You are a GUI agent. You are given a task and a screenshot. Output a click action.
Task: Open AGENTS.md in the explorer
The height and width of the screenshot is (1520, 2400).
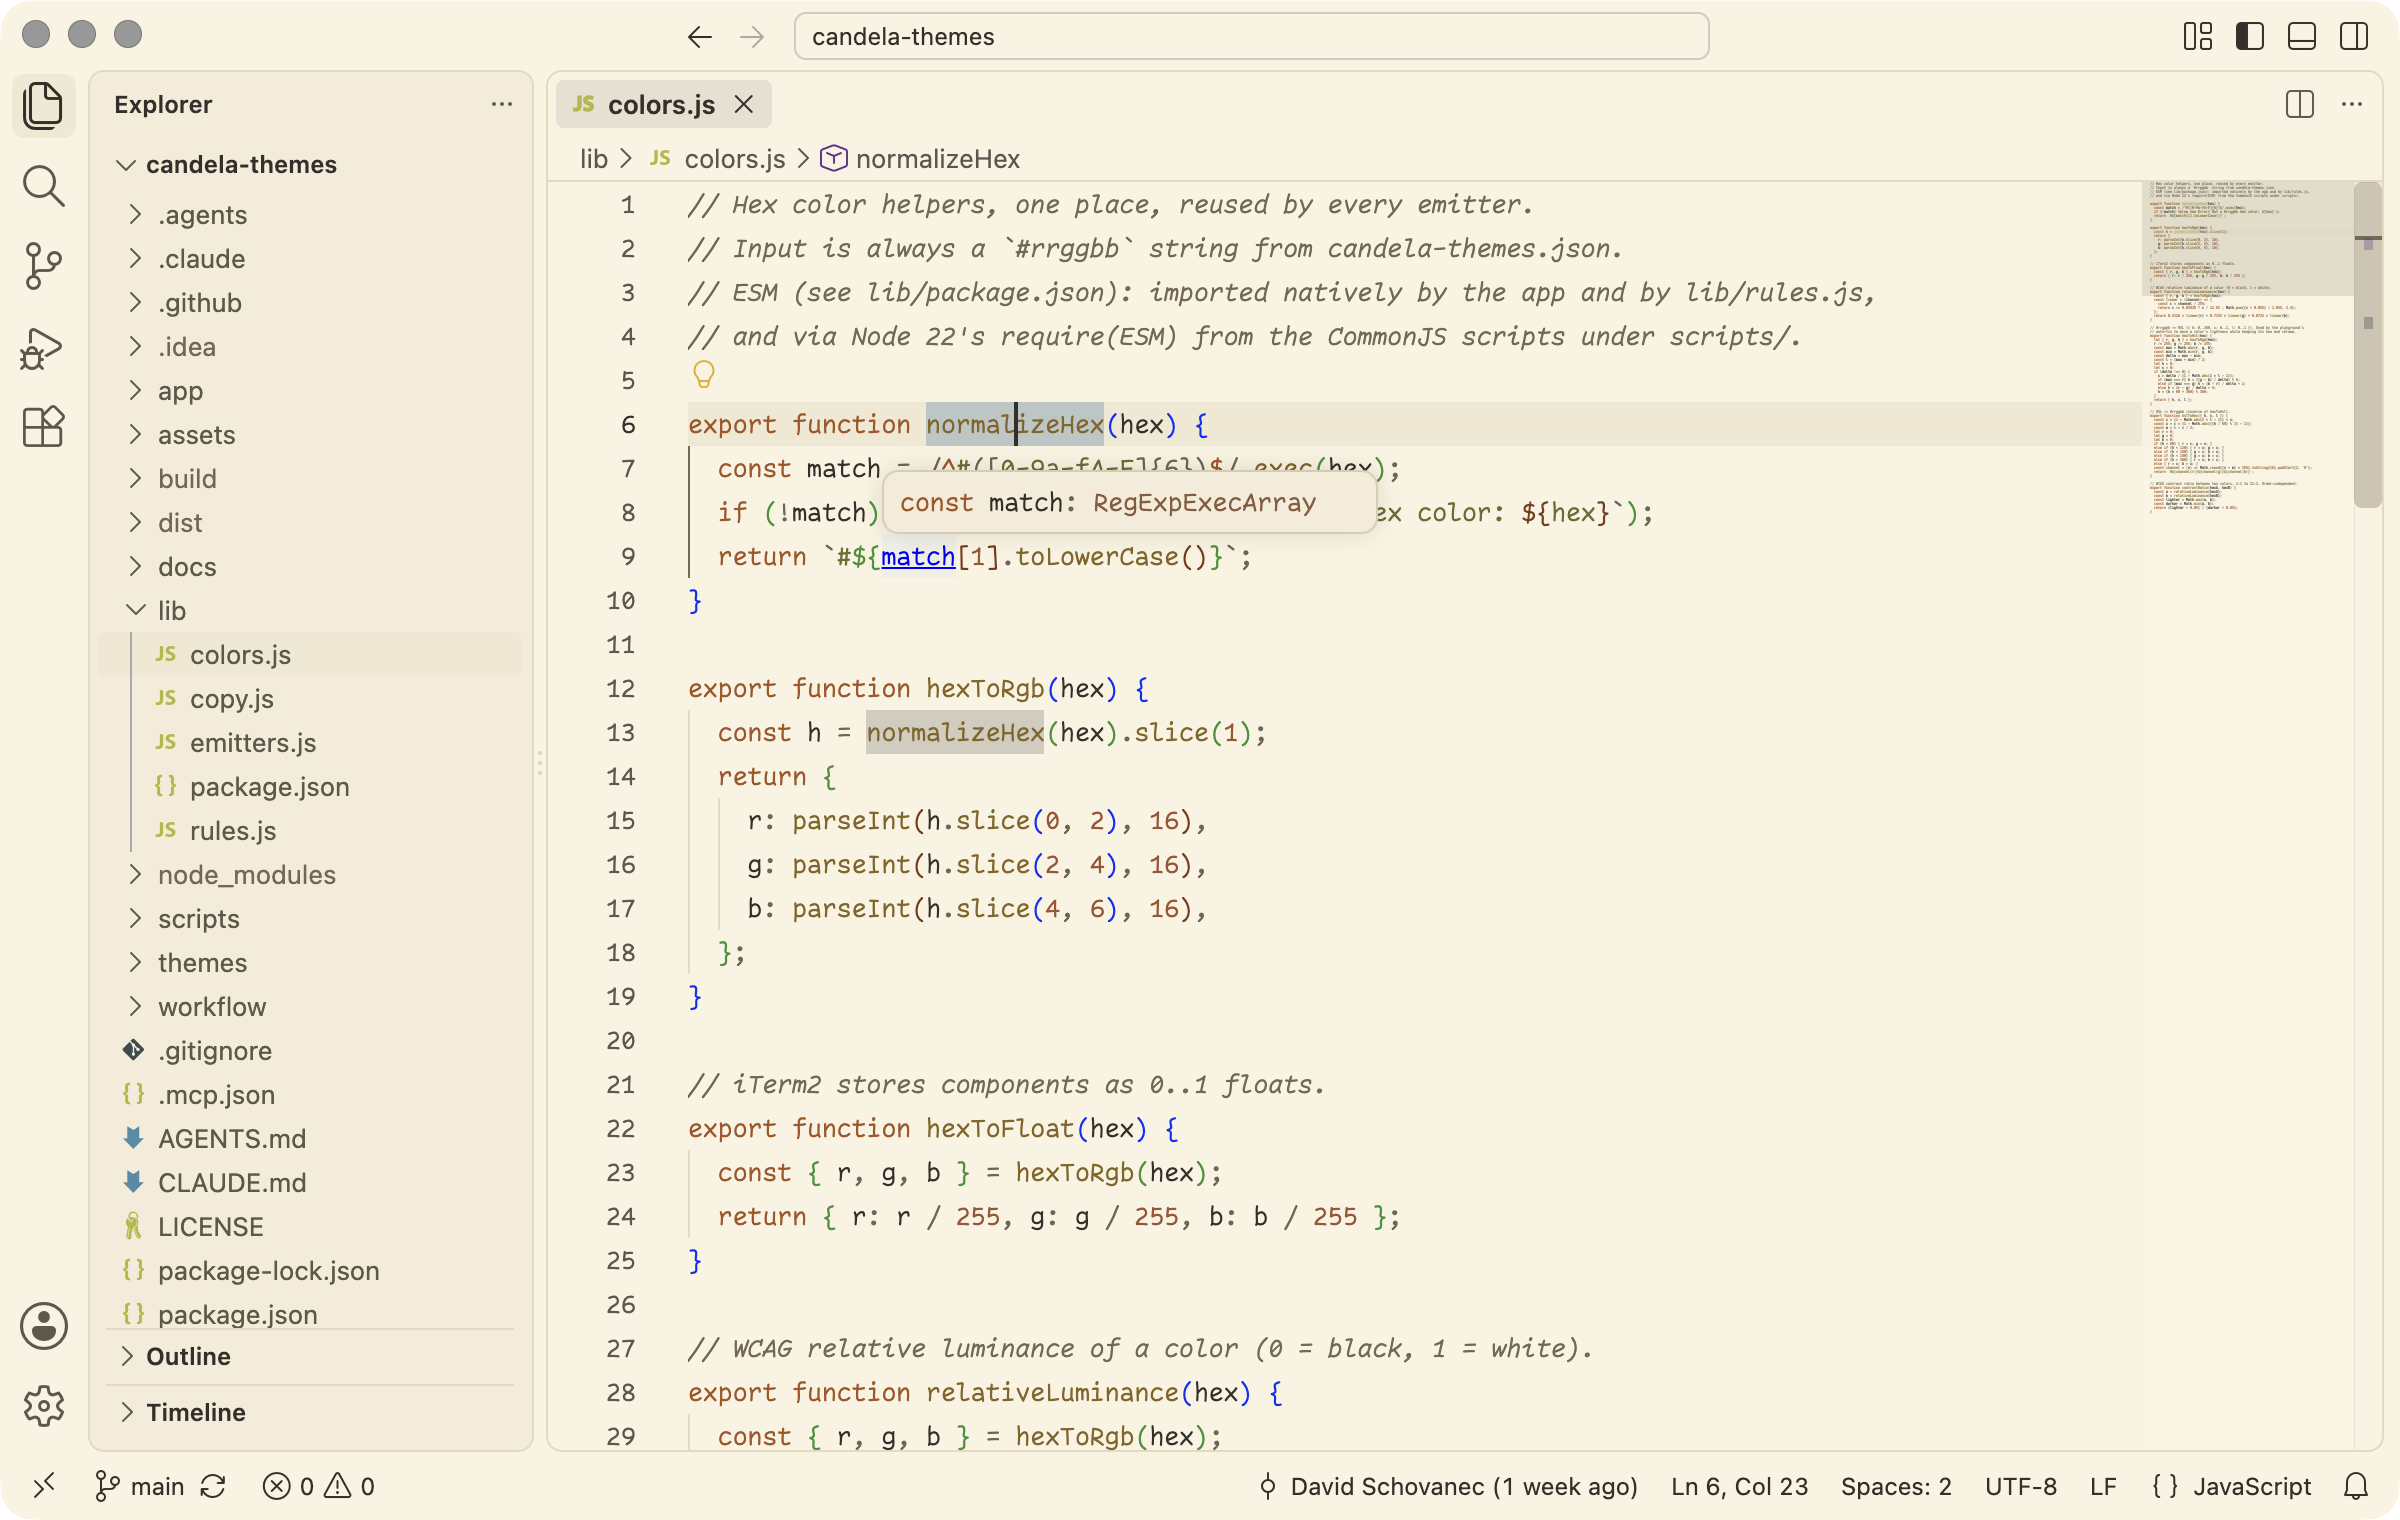pyautogui.click(x=310, y=1139)
